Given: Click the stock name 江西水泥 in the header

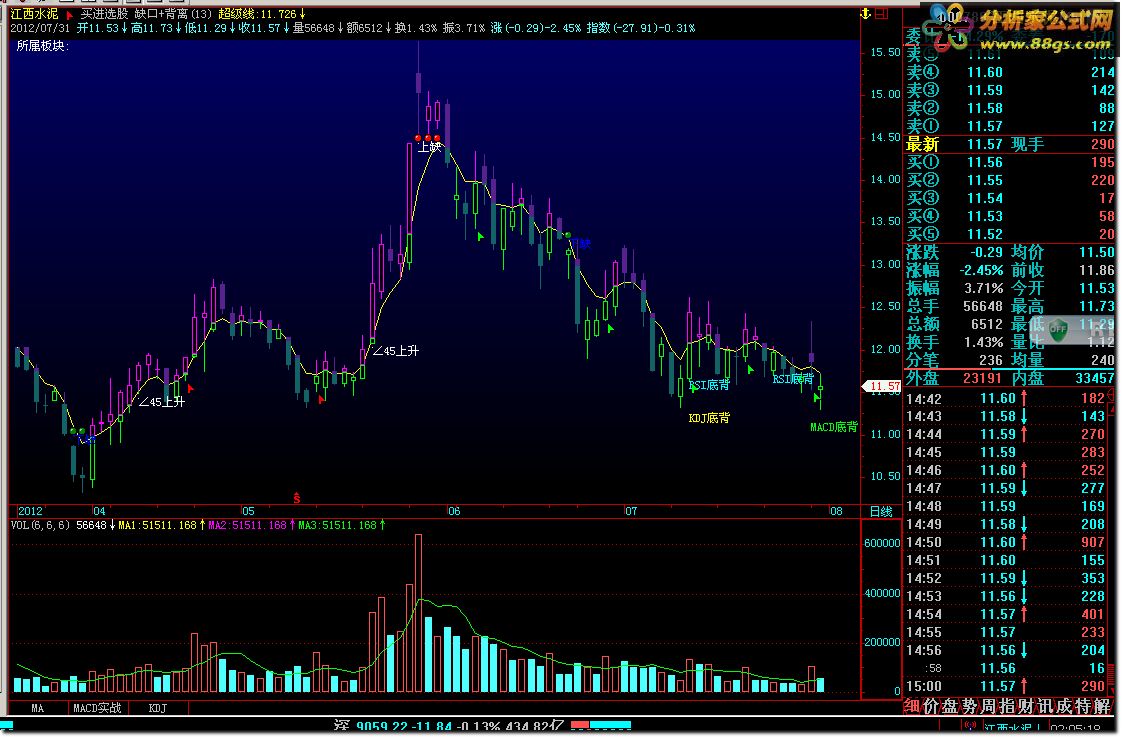Looking at the screenshot, I should pos(34,14).
